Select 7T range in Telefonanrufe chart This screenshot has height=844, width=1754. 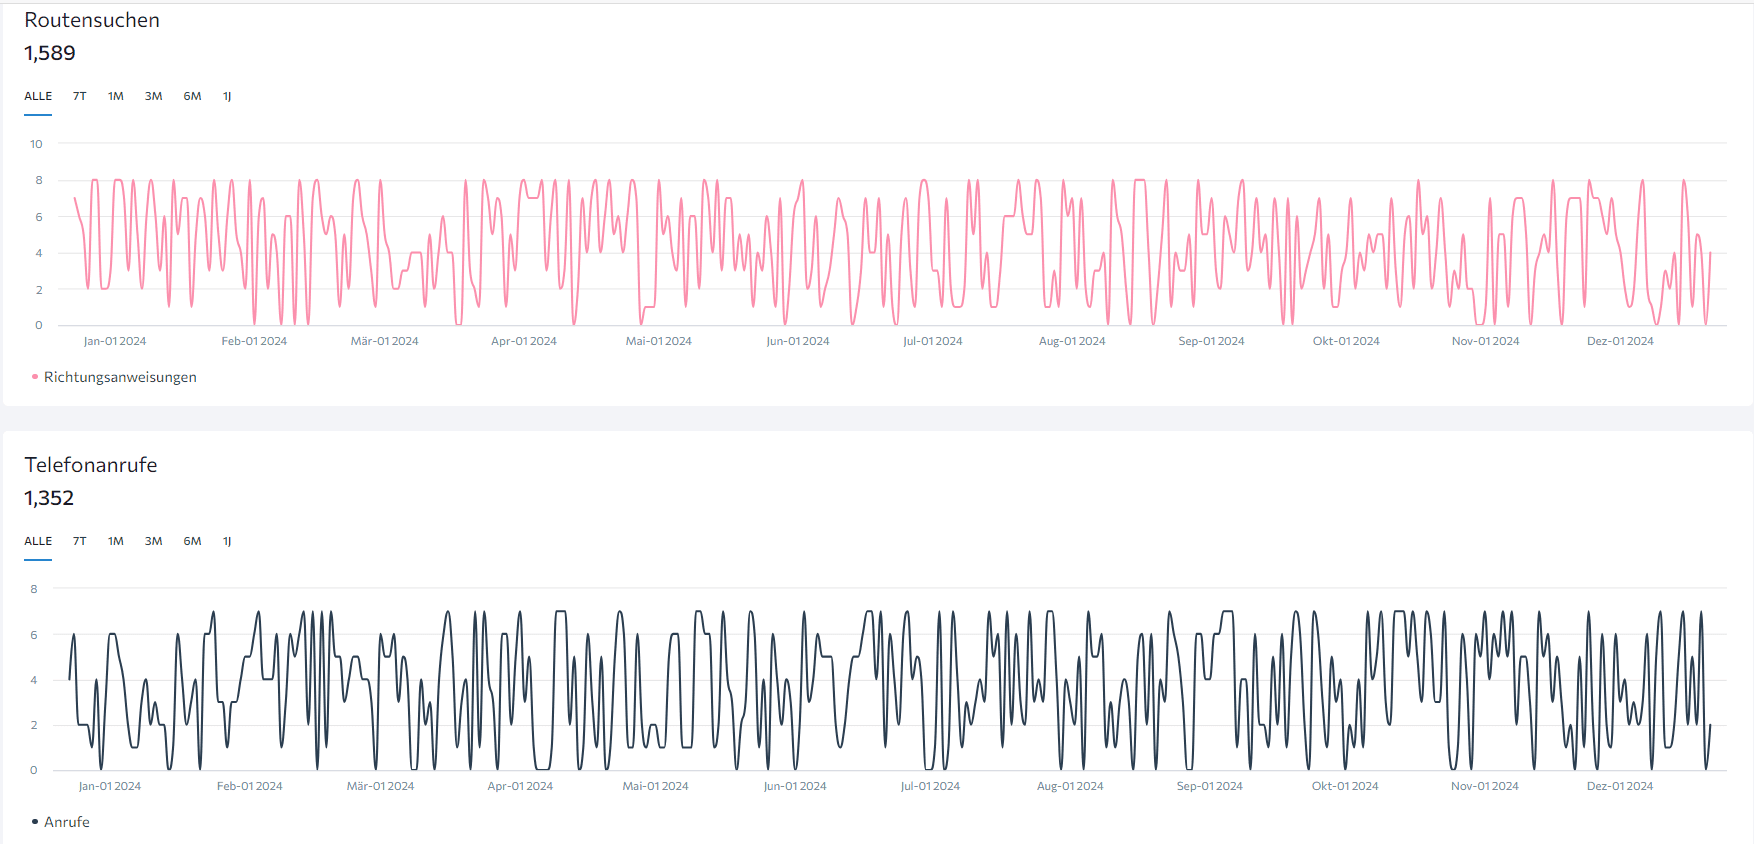(x=80, y=541)
